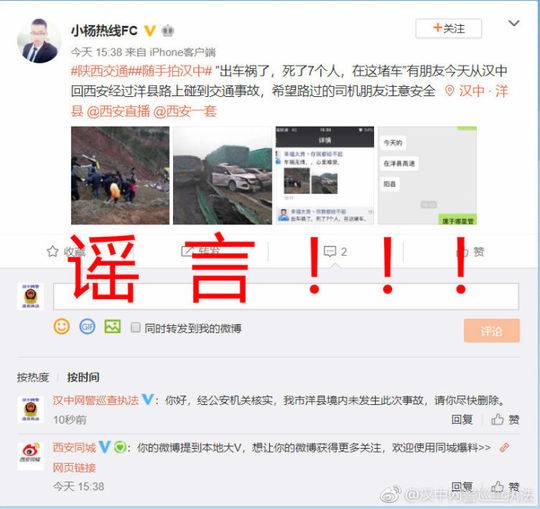
Task: Open the GIF picker icon
Action: point(87,326)
